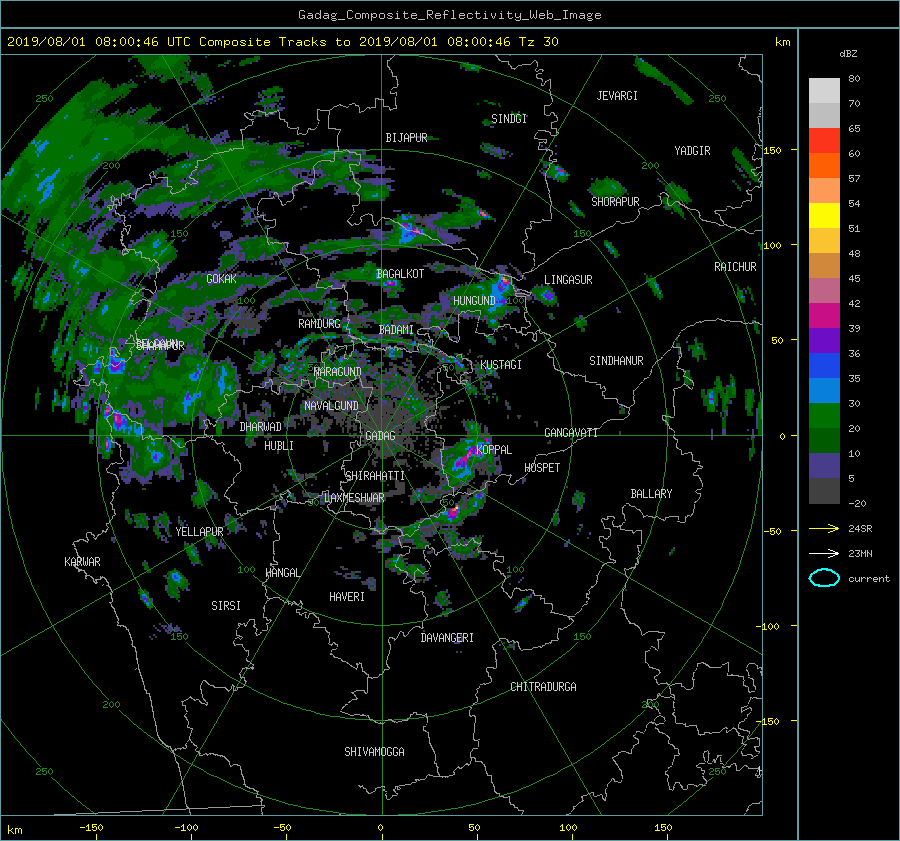Click the yellow 24SR track arrow in legend
Viewport: 900px width, 841px height.
[824, 528]
